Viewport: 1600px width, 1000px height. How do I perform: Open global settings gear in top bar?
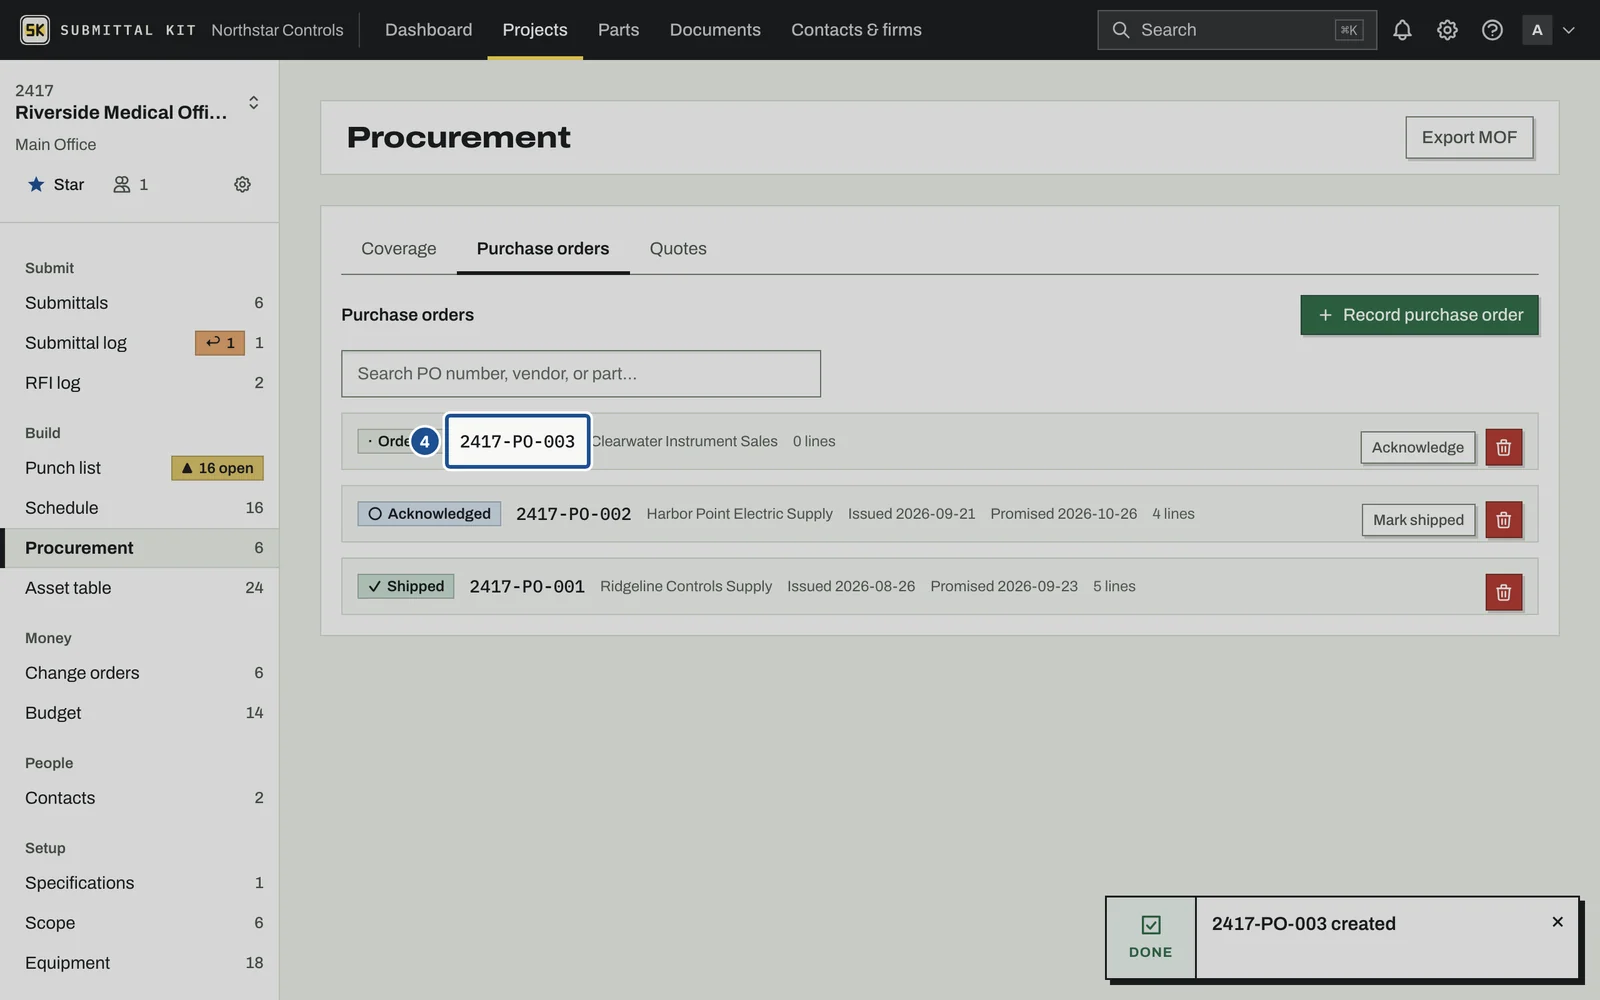(1447, 30)
